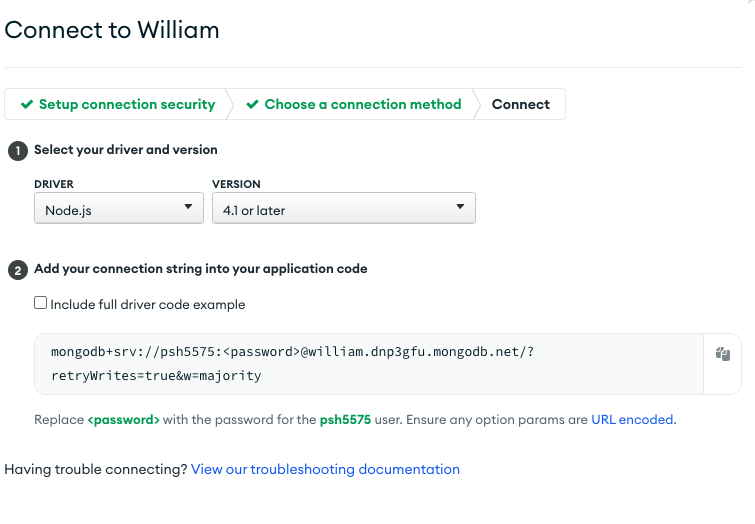Enable Include full driver code example checkbox

[x=40, y=303]
